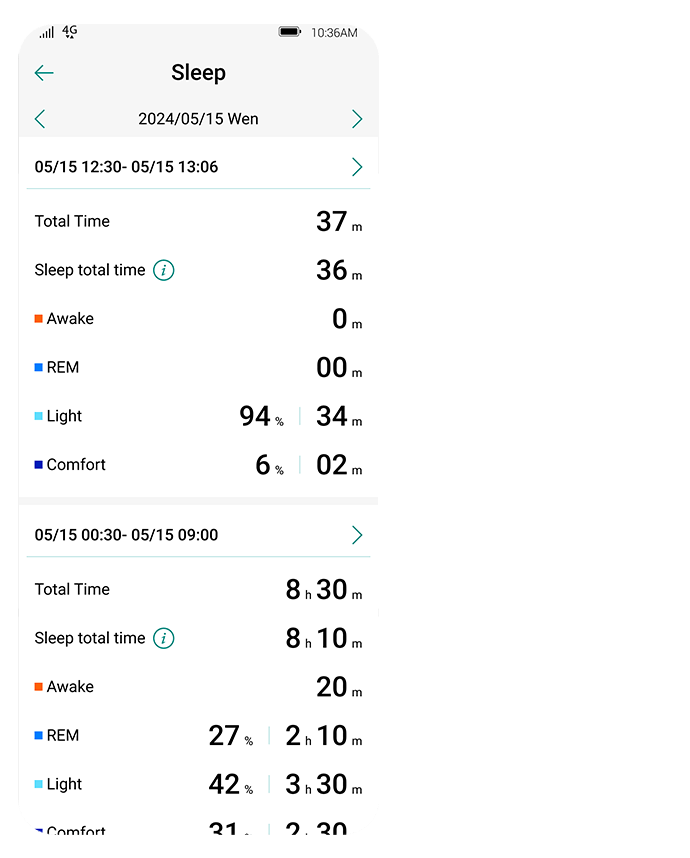Select the Total Time 8 h 30 m row
This screenshot has height=858, width=690.
(198, 589)
